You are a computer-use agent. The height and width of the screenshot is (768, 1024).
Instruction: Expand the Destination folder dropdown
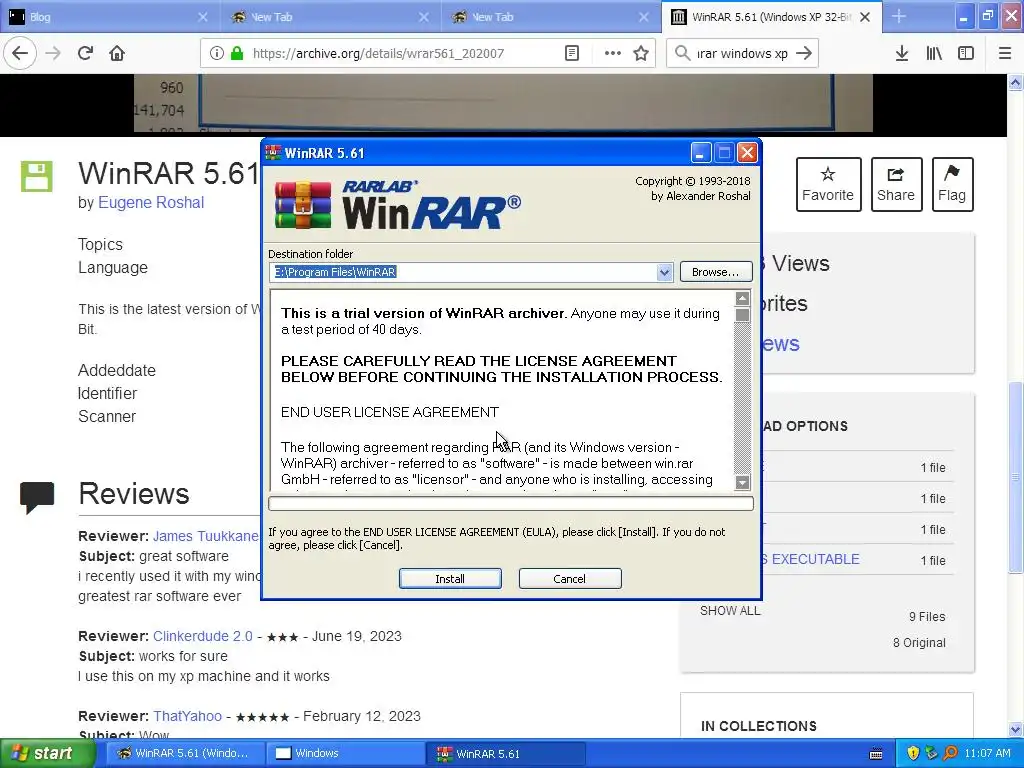pyautogui.click(x=664, y=272)
